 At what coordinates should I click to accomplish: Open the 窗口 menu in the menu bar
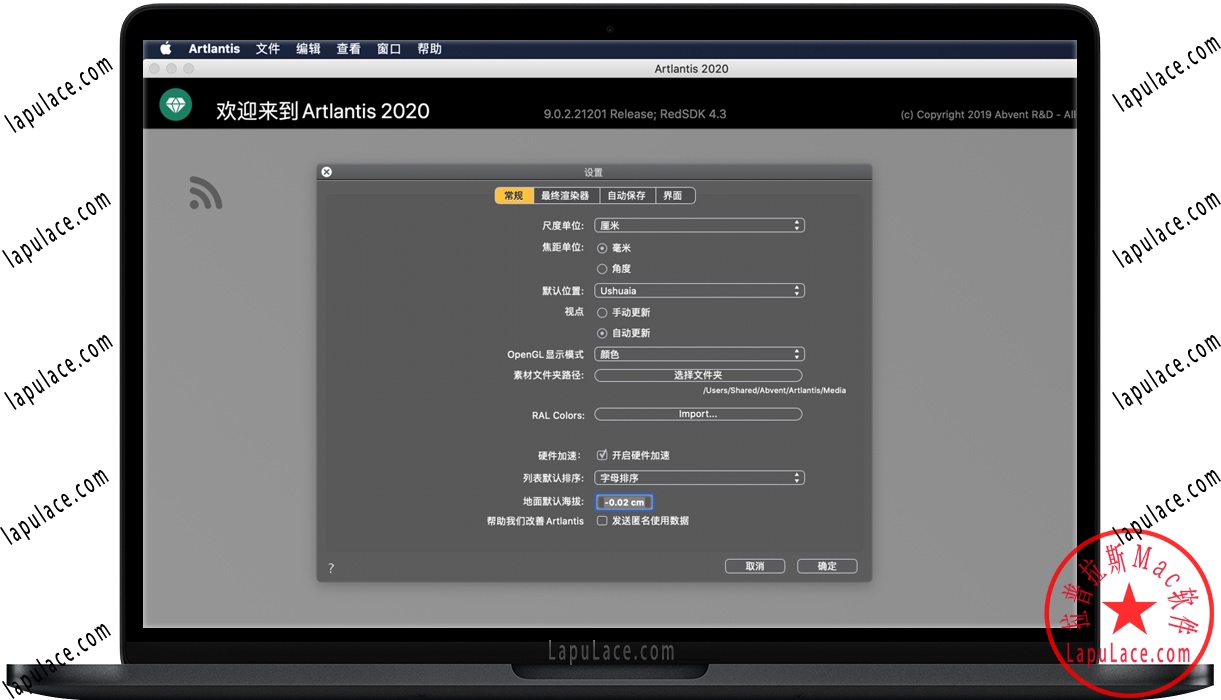388,48
